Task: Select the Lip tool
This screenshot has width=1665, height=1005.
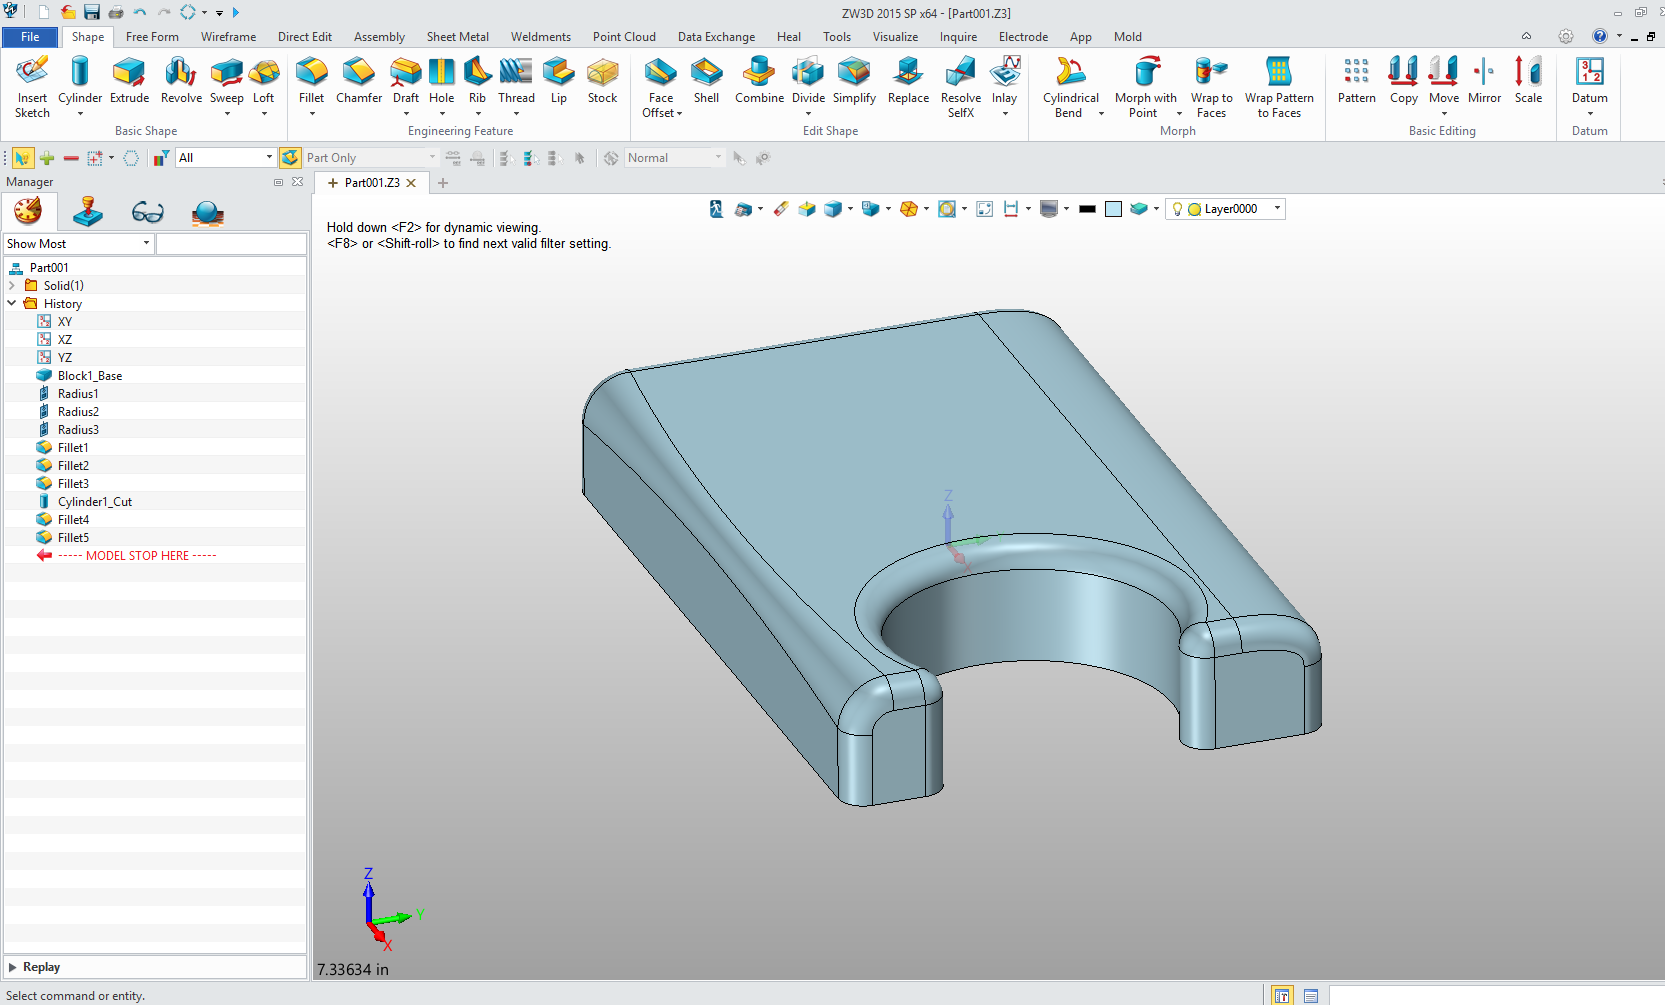Action: pos(559,80)
